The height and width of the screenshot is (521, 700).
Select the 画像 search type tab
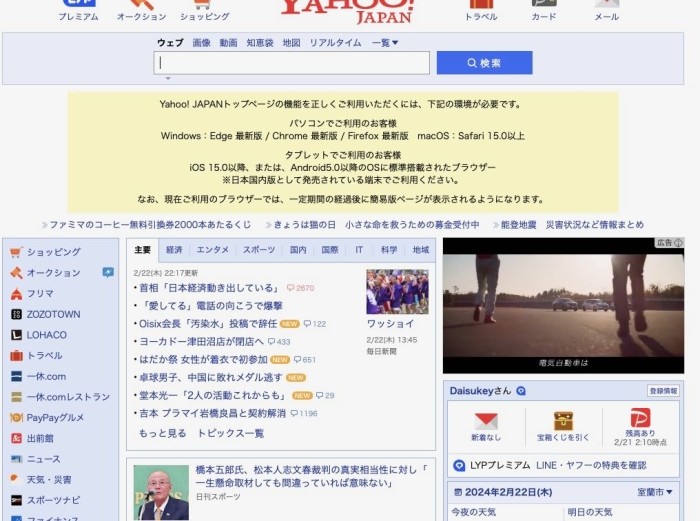(201, 43)
